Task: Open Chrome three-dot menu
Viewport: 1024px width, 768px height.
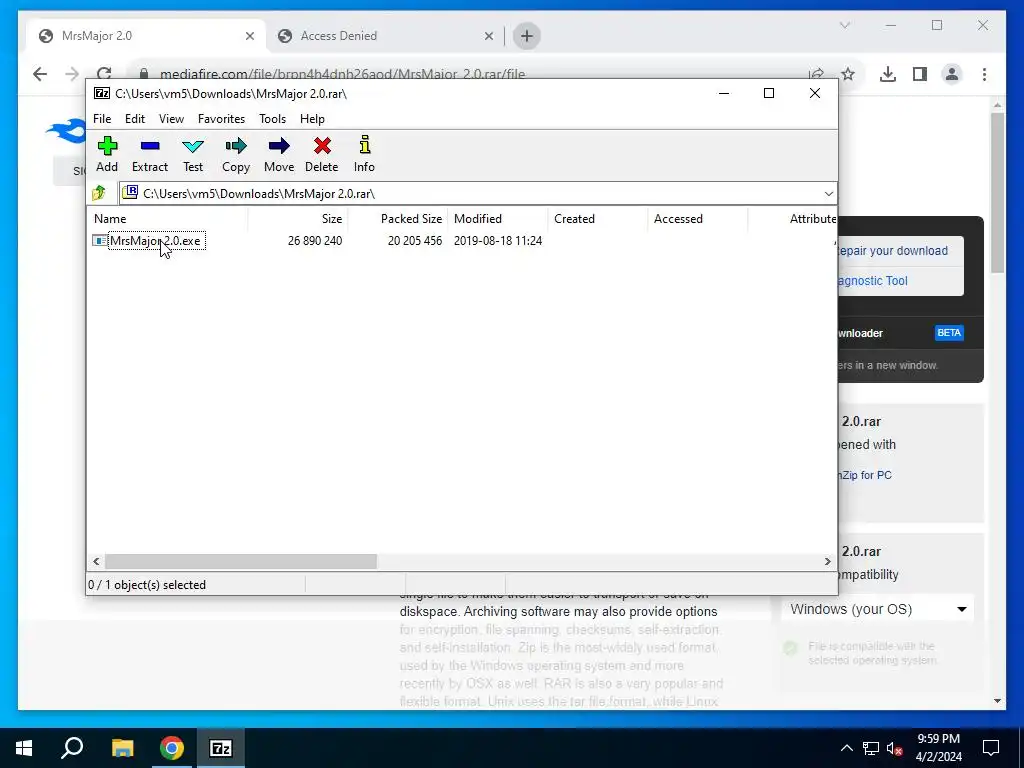Action: pyautogui.click(x=984, y=74)
